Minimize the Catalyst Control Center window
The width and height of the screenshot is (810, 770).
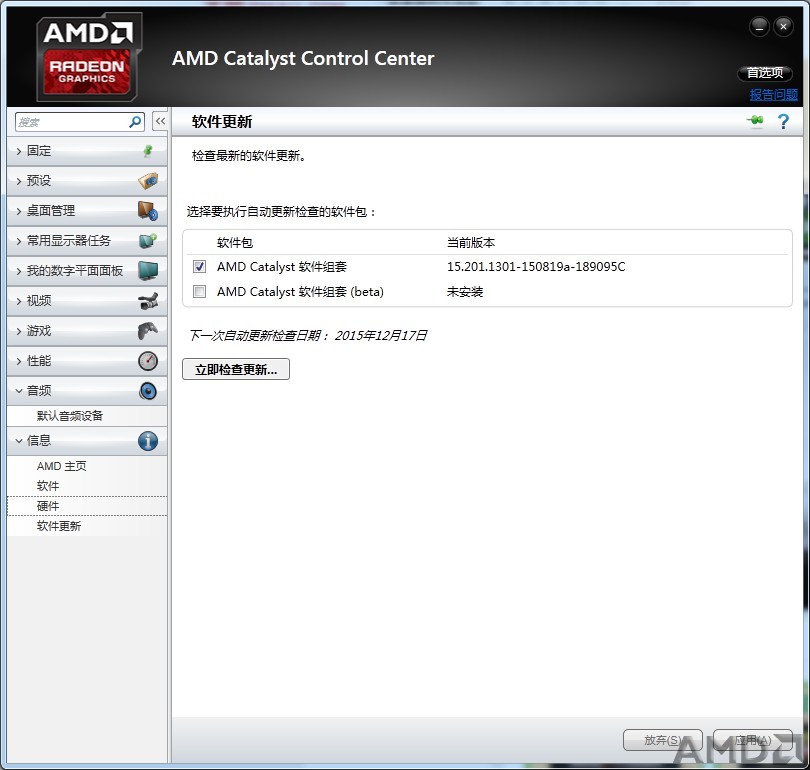pyautogui.click(x=759, y=27)
